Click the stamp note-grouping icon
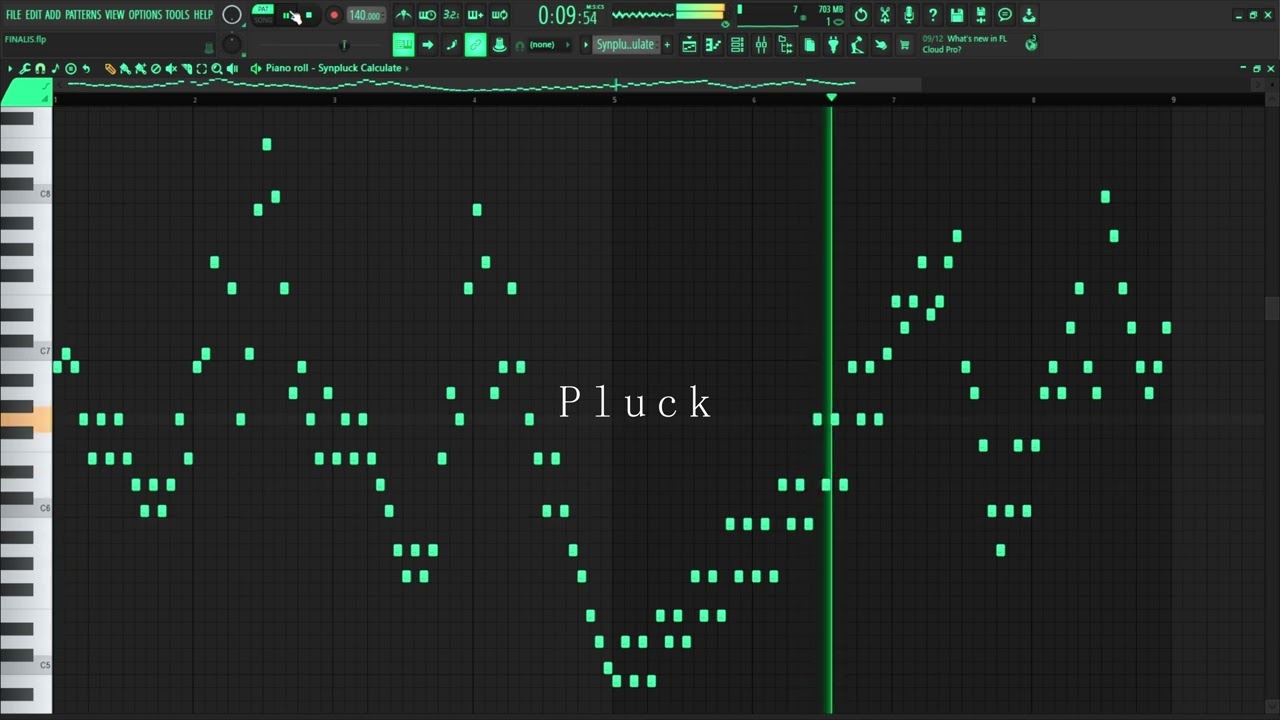The image size is (1280, 720). pos(499,45)
